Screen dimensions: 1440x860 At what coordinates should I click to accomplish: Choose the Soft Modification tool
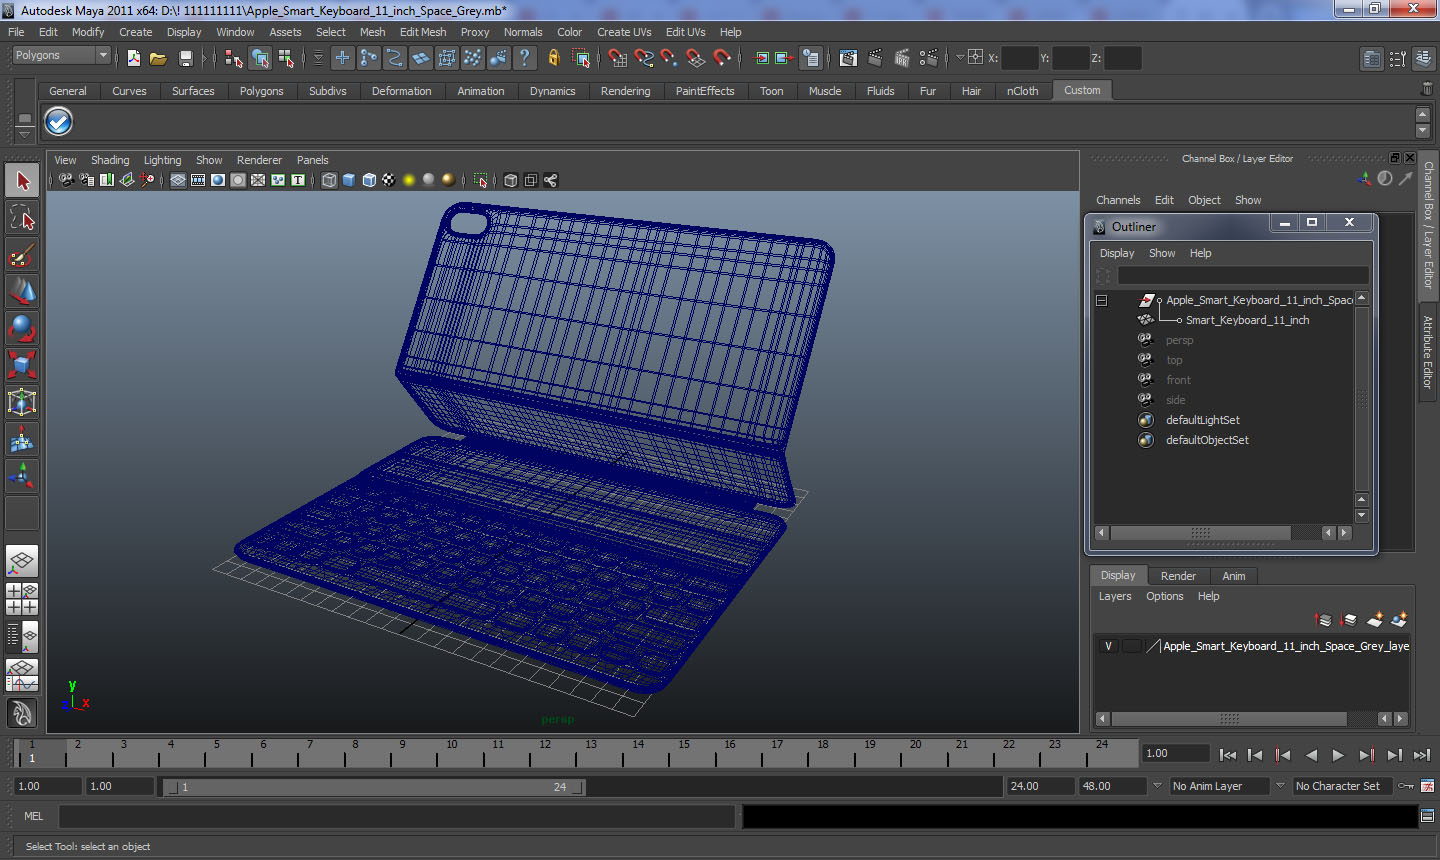click(22, 439)
